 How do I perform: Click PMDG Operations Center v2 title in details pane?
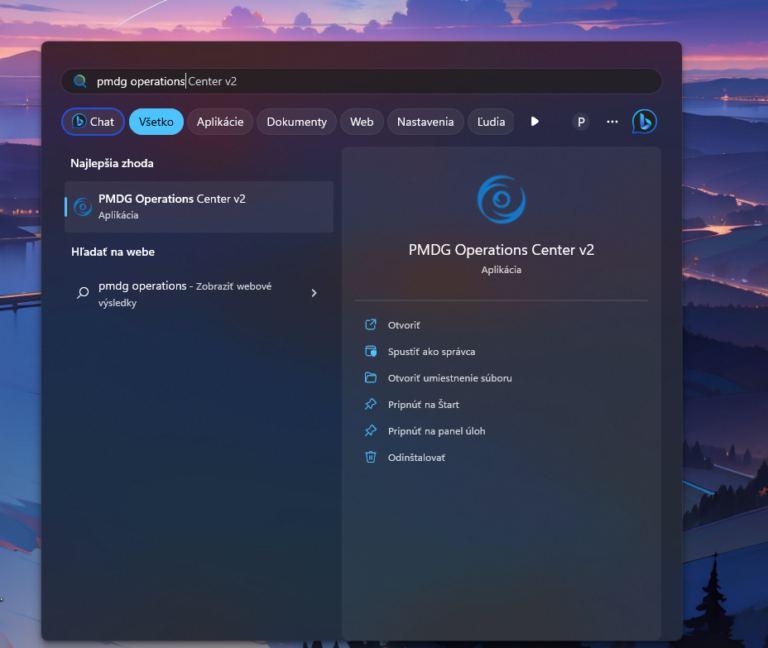(x=501, y=250)
